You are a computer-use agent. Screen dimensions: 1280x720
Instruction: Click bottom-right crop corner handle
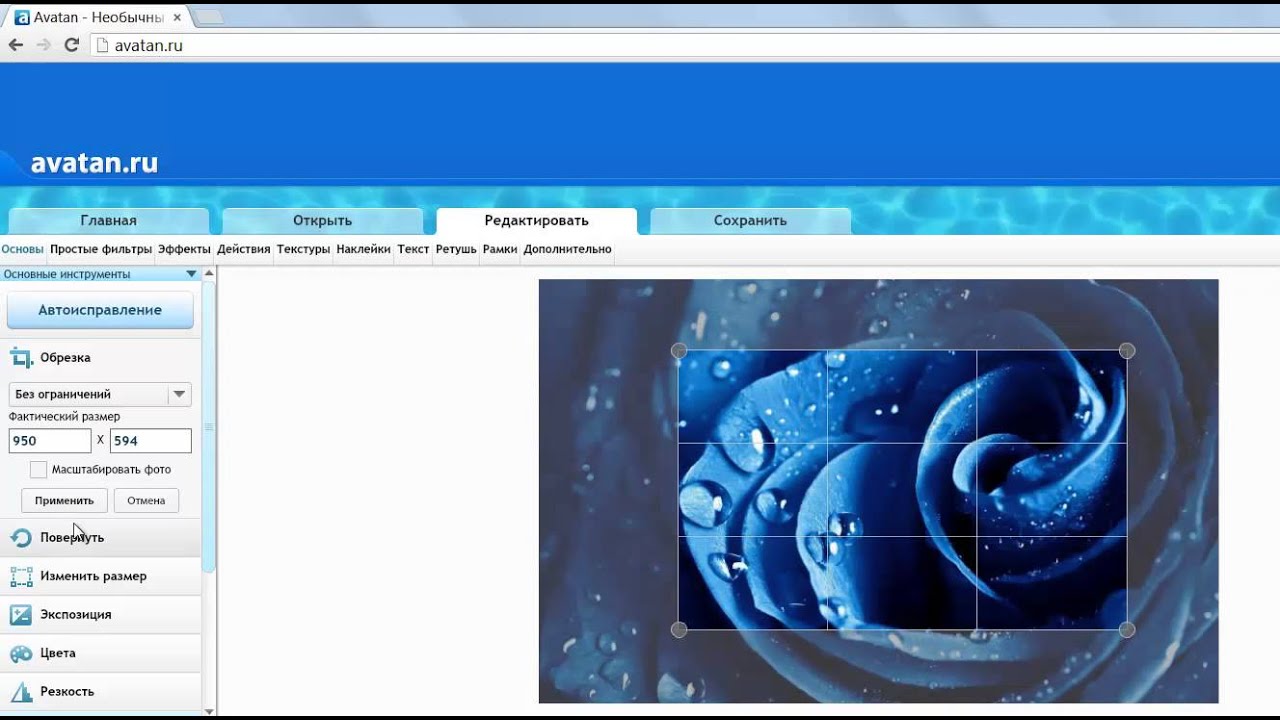(1127, 629)
